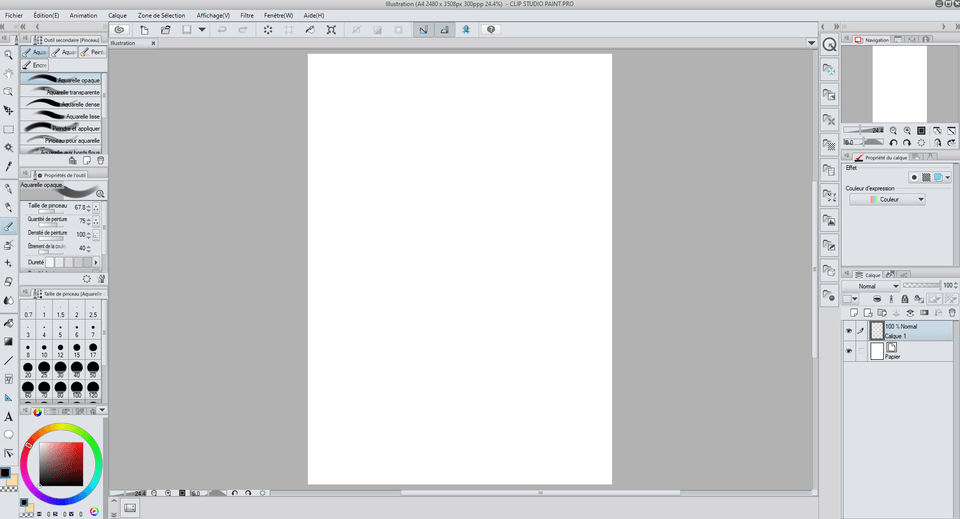Delete the selected layer with trash icon

(952, 313)
